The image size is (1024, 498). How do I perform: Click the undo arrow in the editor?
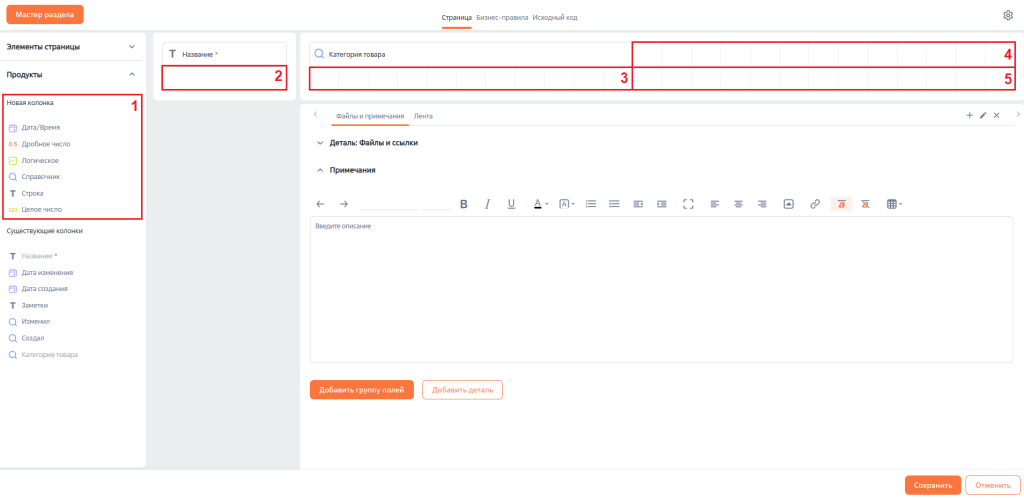pos(320,204)
